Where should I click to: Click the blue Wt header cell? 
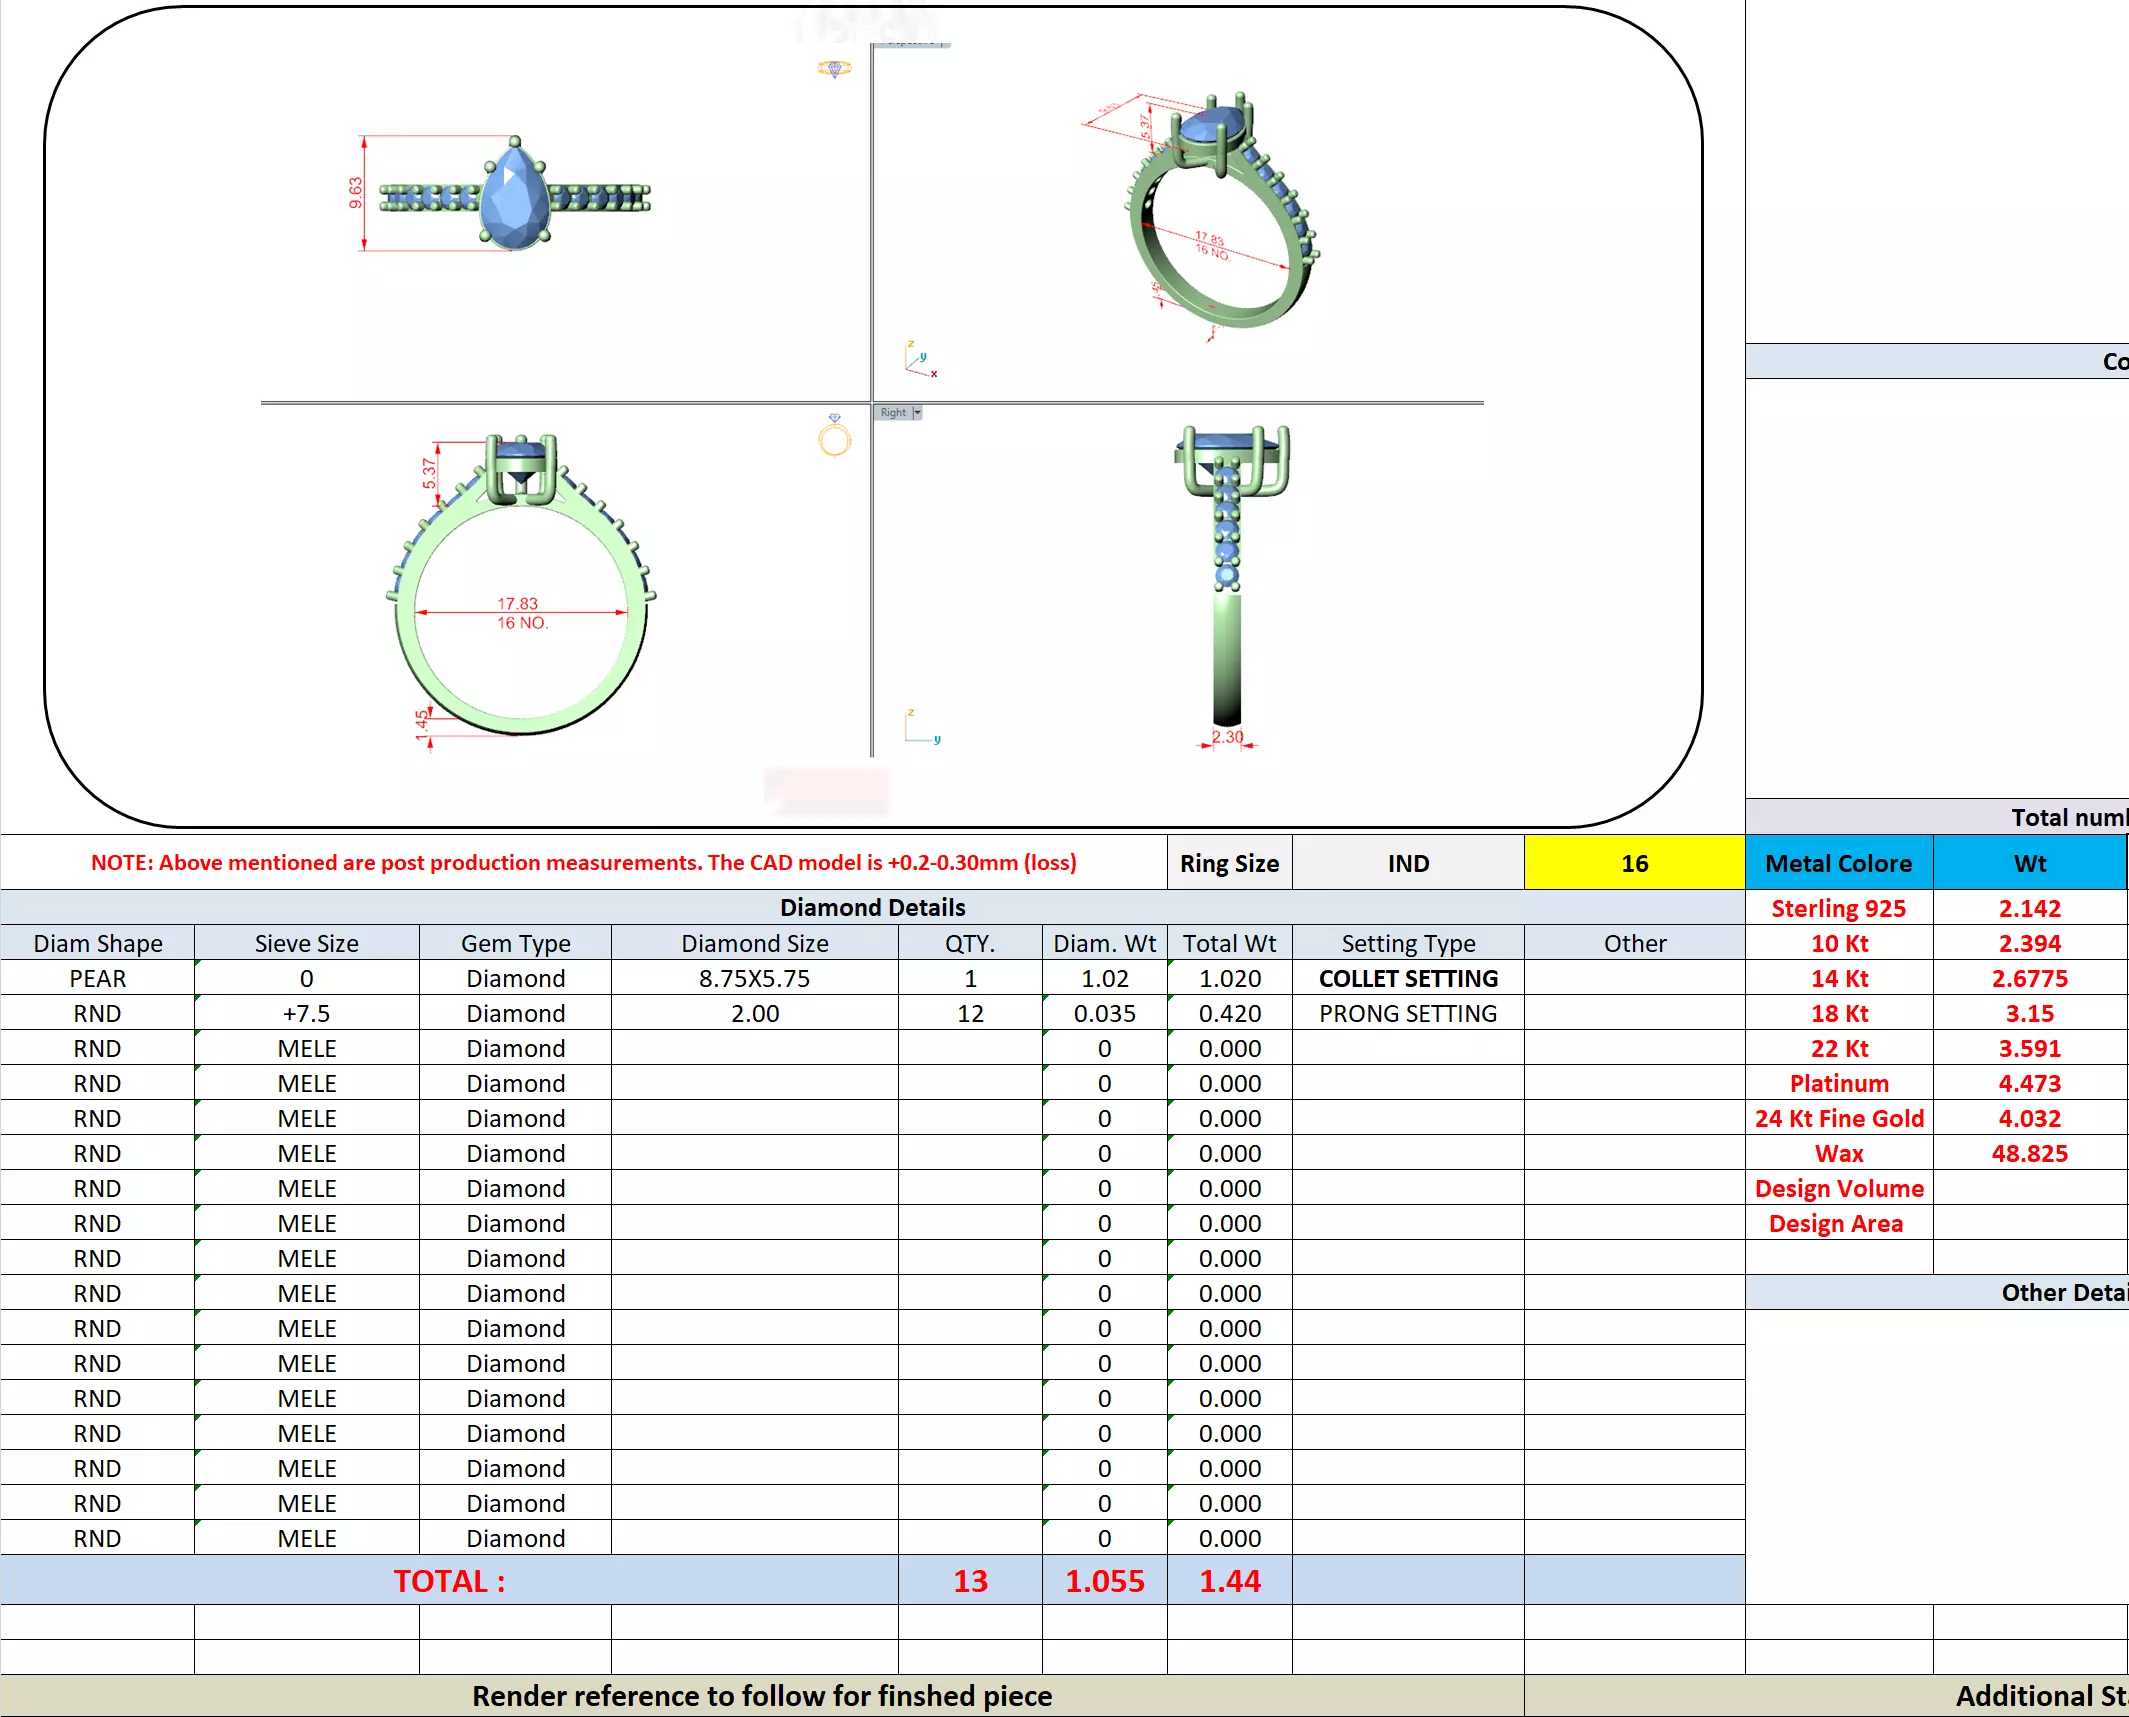[x=2029, y=863]
